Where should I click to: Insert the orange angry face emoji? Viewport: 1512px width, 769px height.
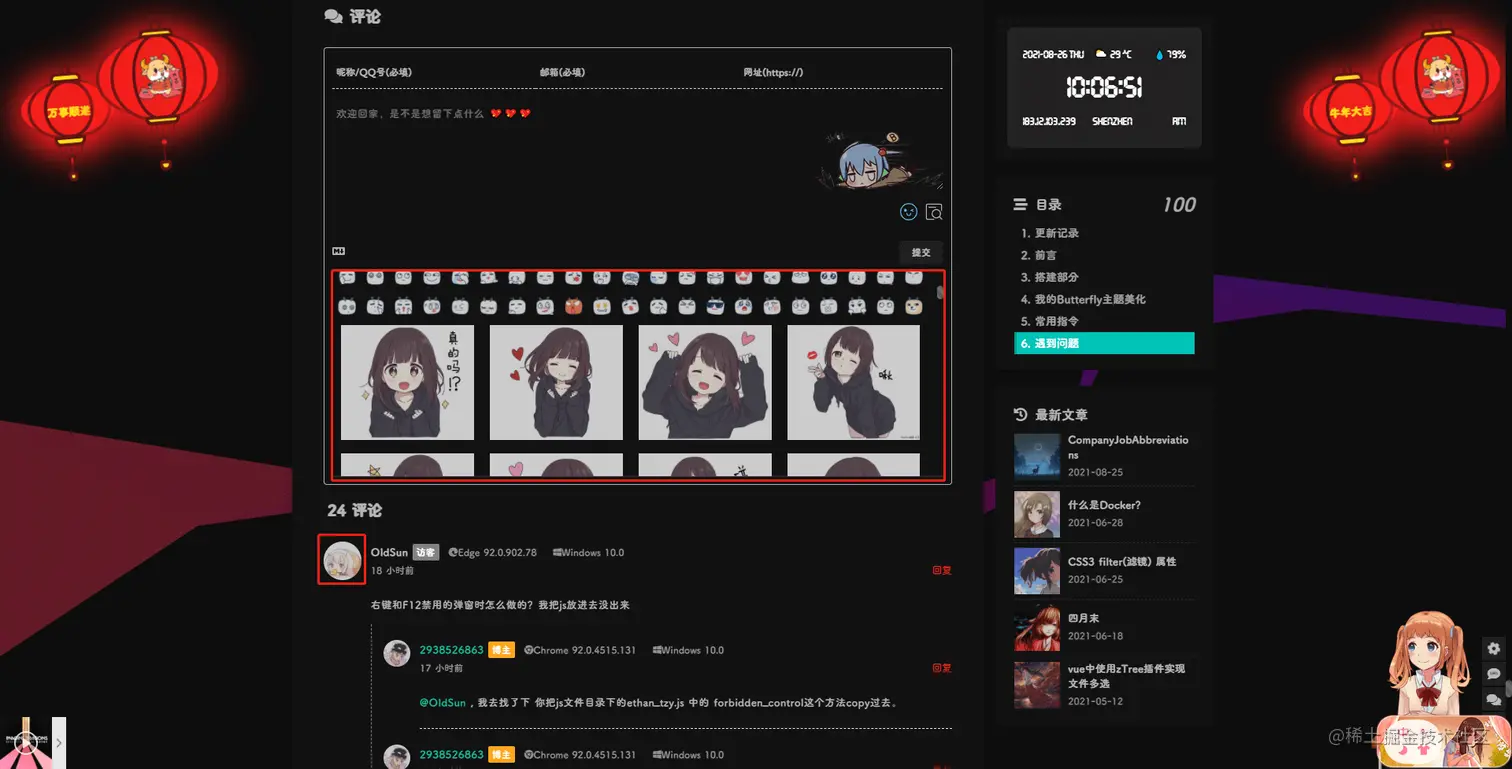point(573,306)
